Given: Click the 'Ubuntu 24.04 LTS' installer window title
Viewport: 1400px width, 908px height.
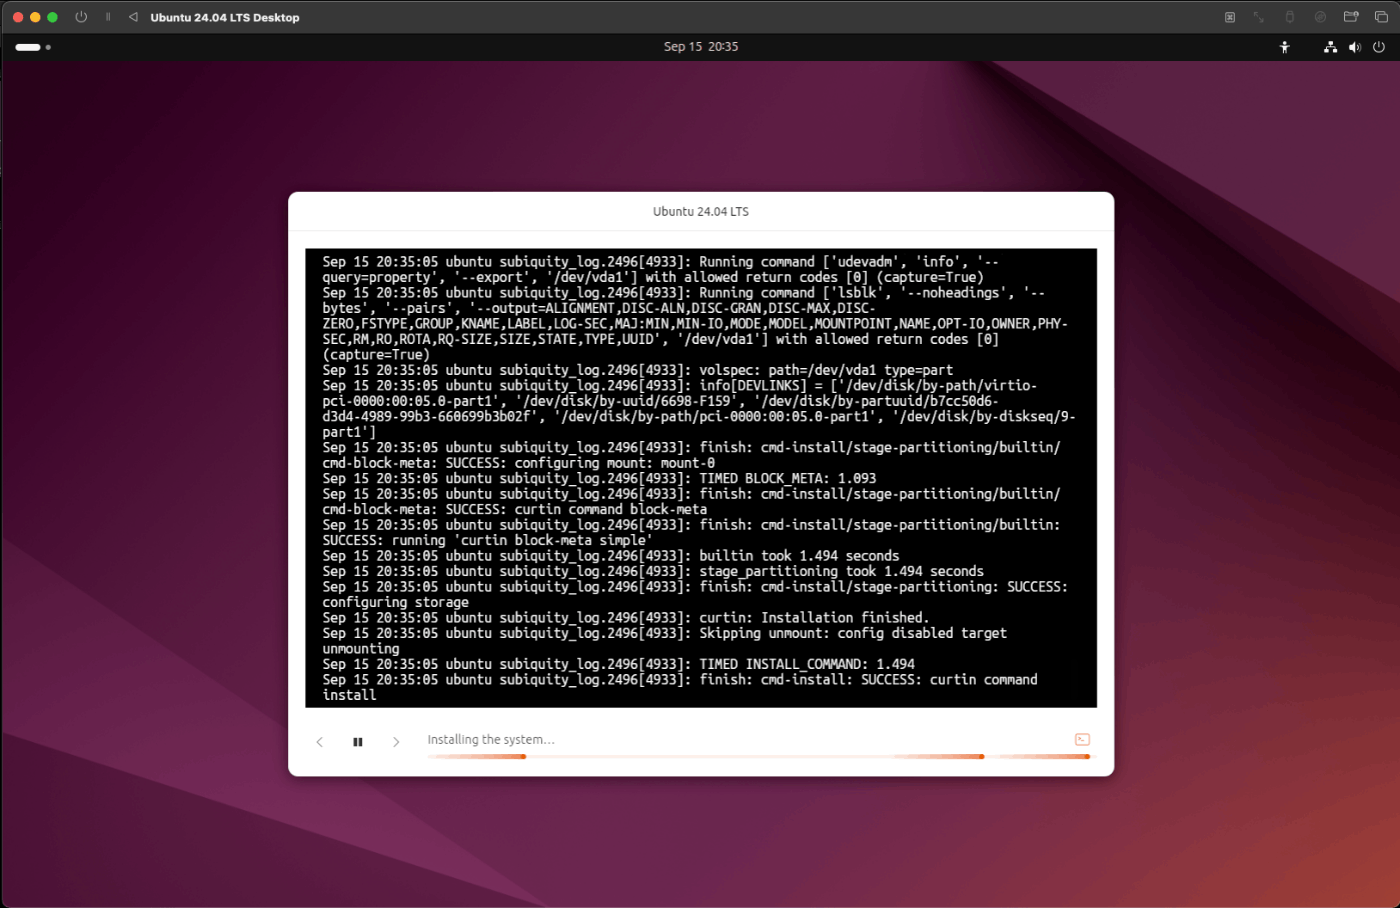Looking at the screenshot, I should pos(701,212).
